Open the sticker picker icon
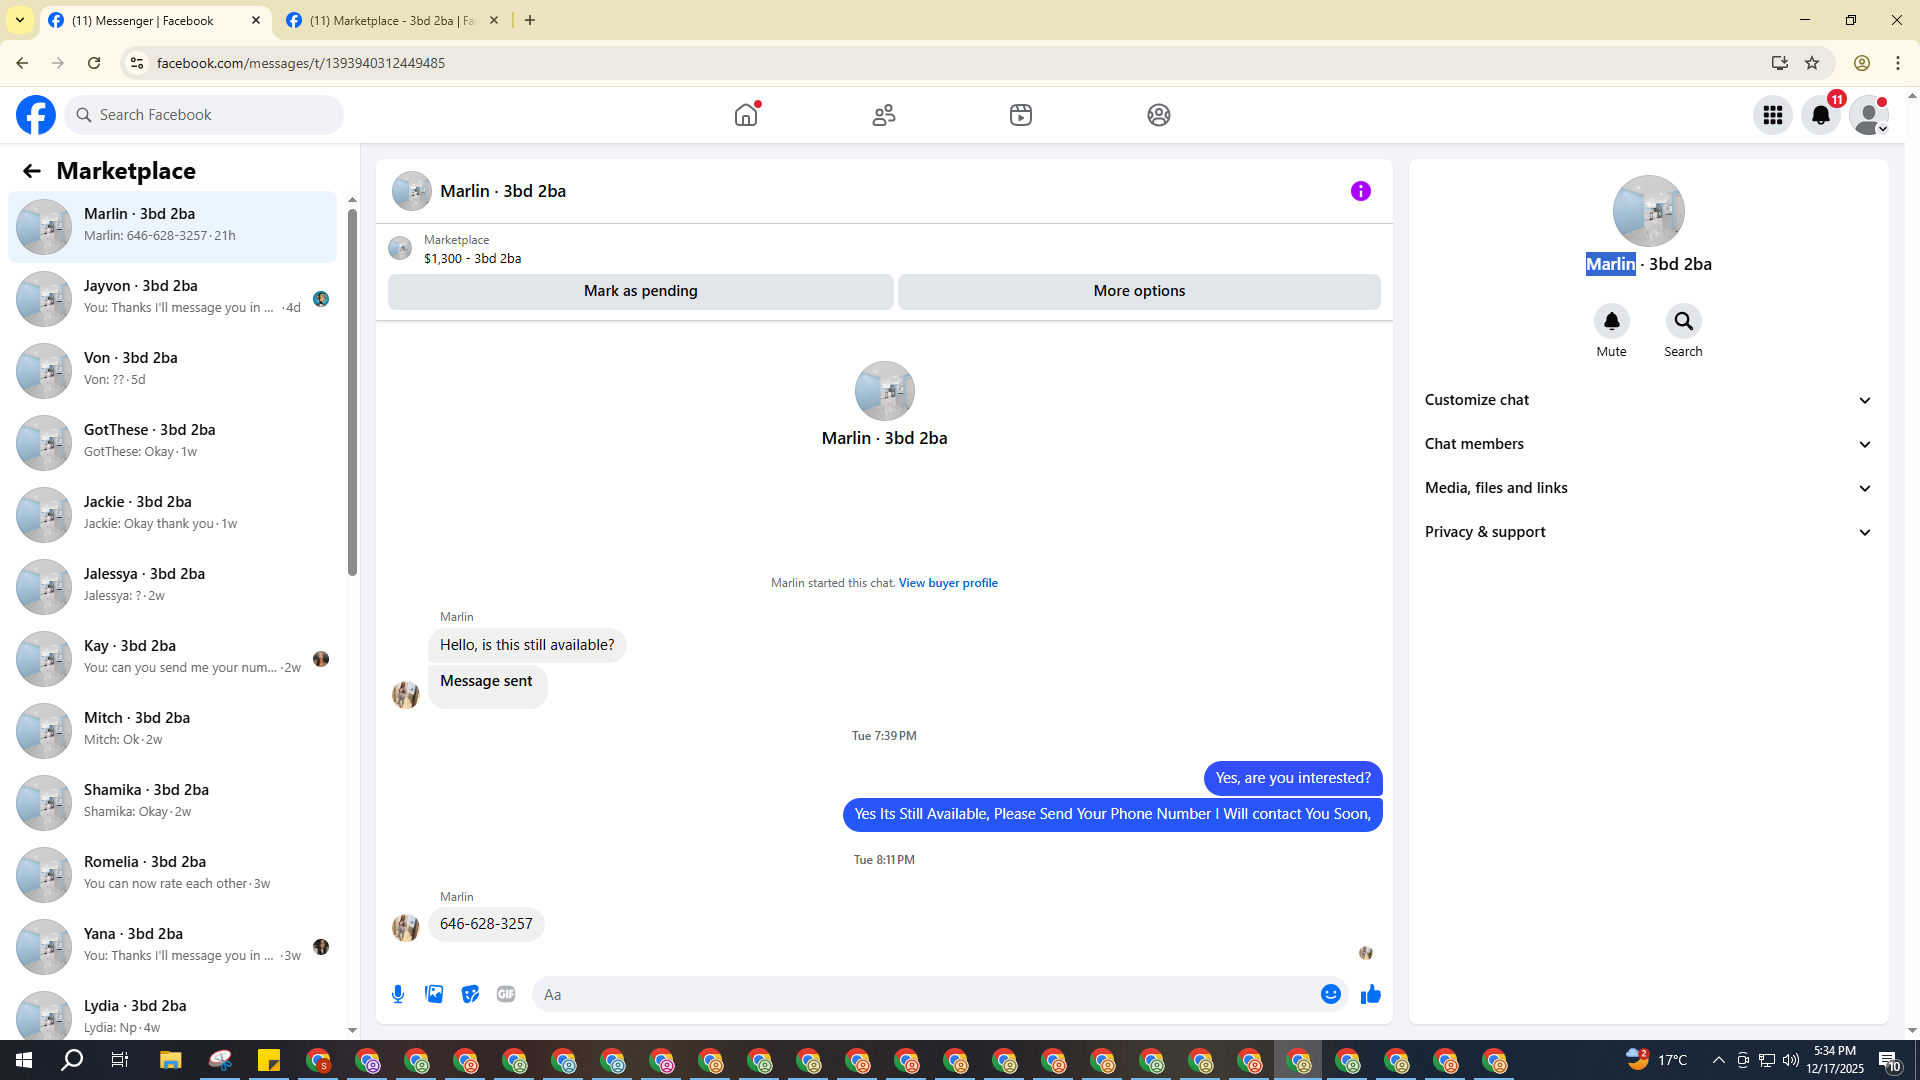 [x=470, y=994]
